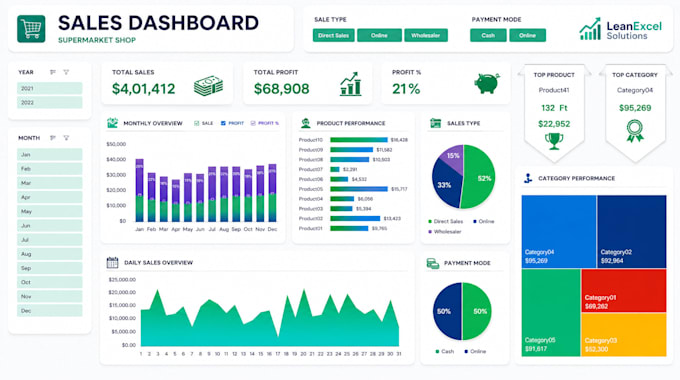
Task: Click the Jan bar in Monthly Overview chart
Action: [139, 190]
